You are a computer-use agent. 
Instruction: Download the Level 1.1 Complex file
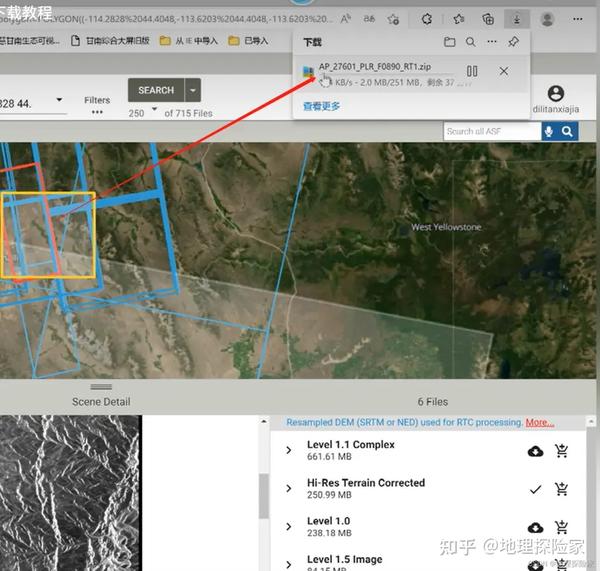click(535, 451)
